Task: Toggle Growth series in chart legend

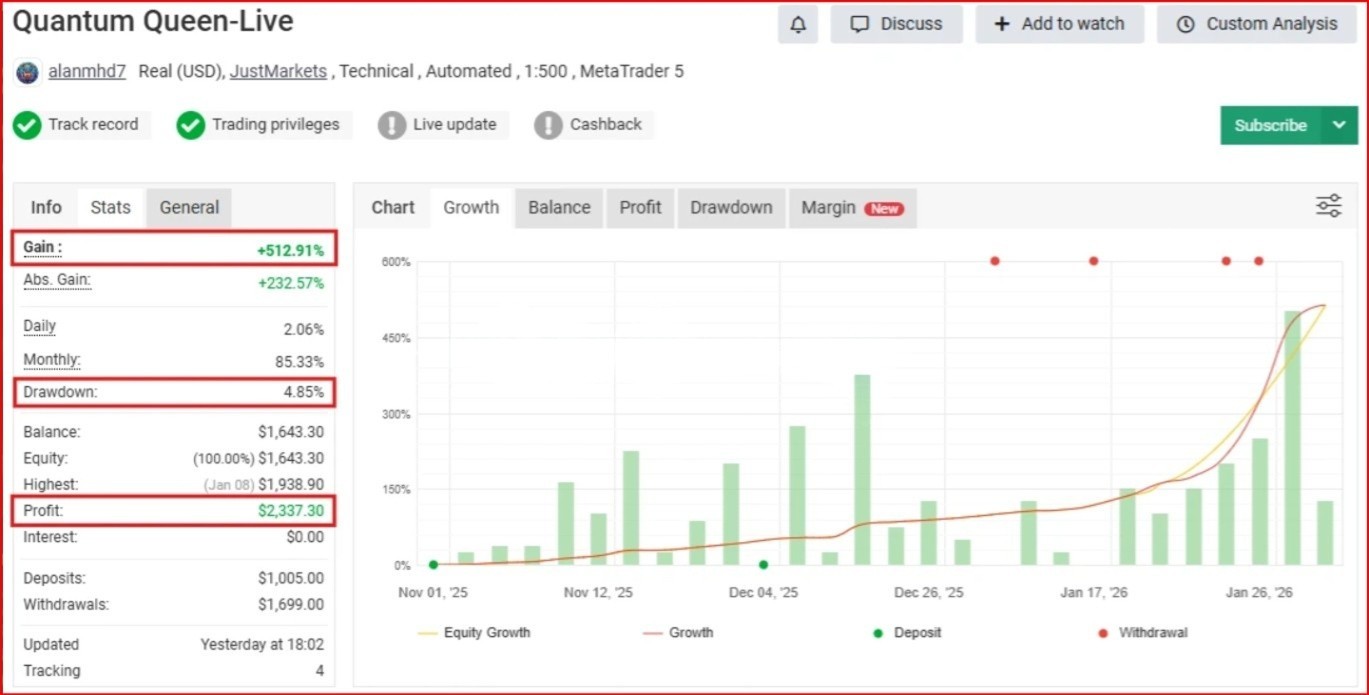Action: pyautogui.click(x=678, y=633)
